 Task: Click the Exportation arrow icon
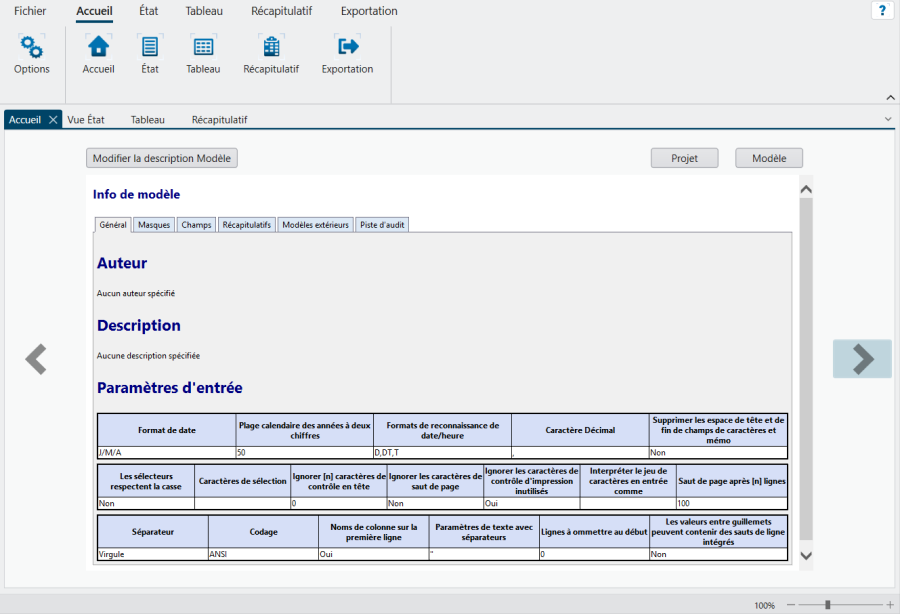pyautogui.click(x=347, y=47)
